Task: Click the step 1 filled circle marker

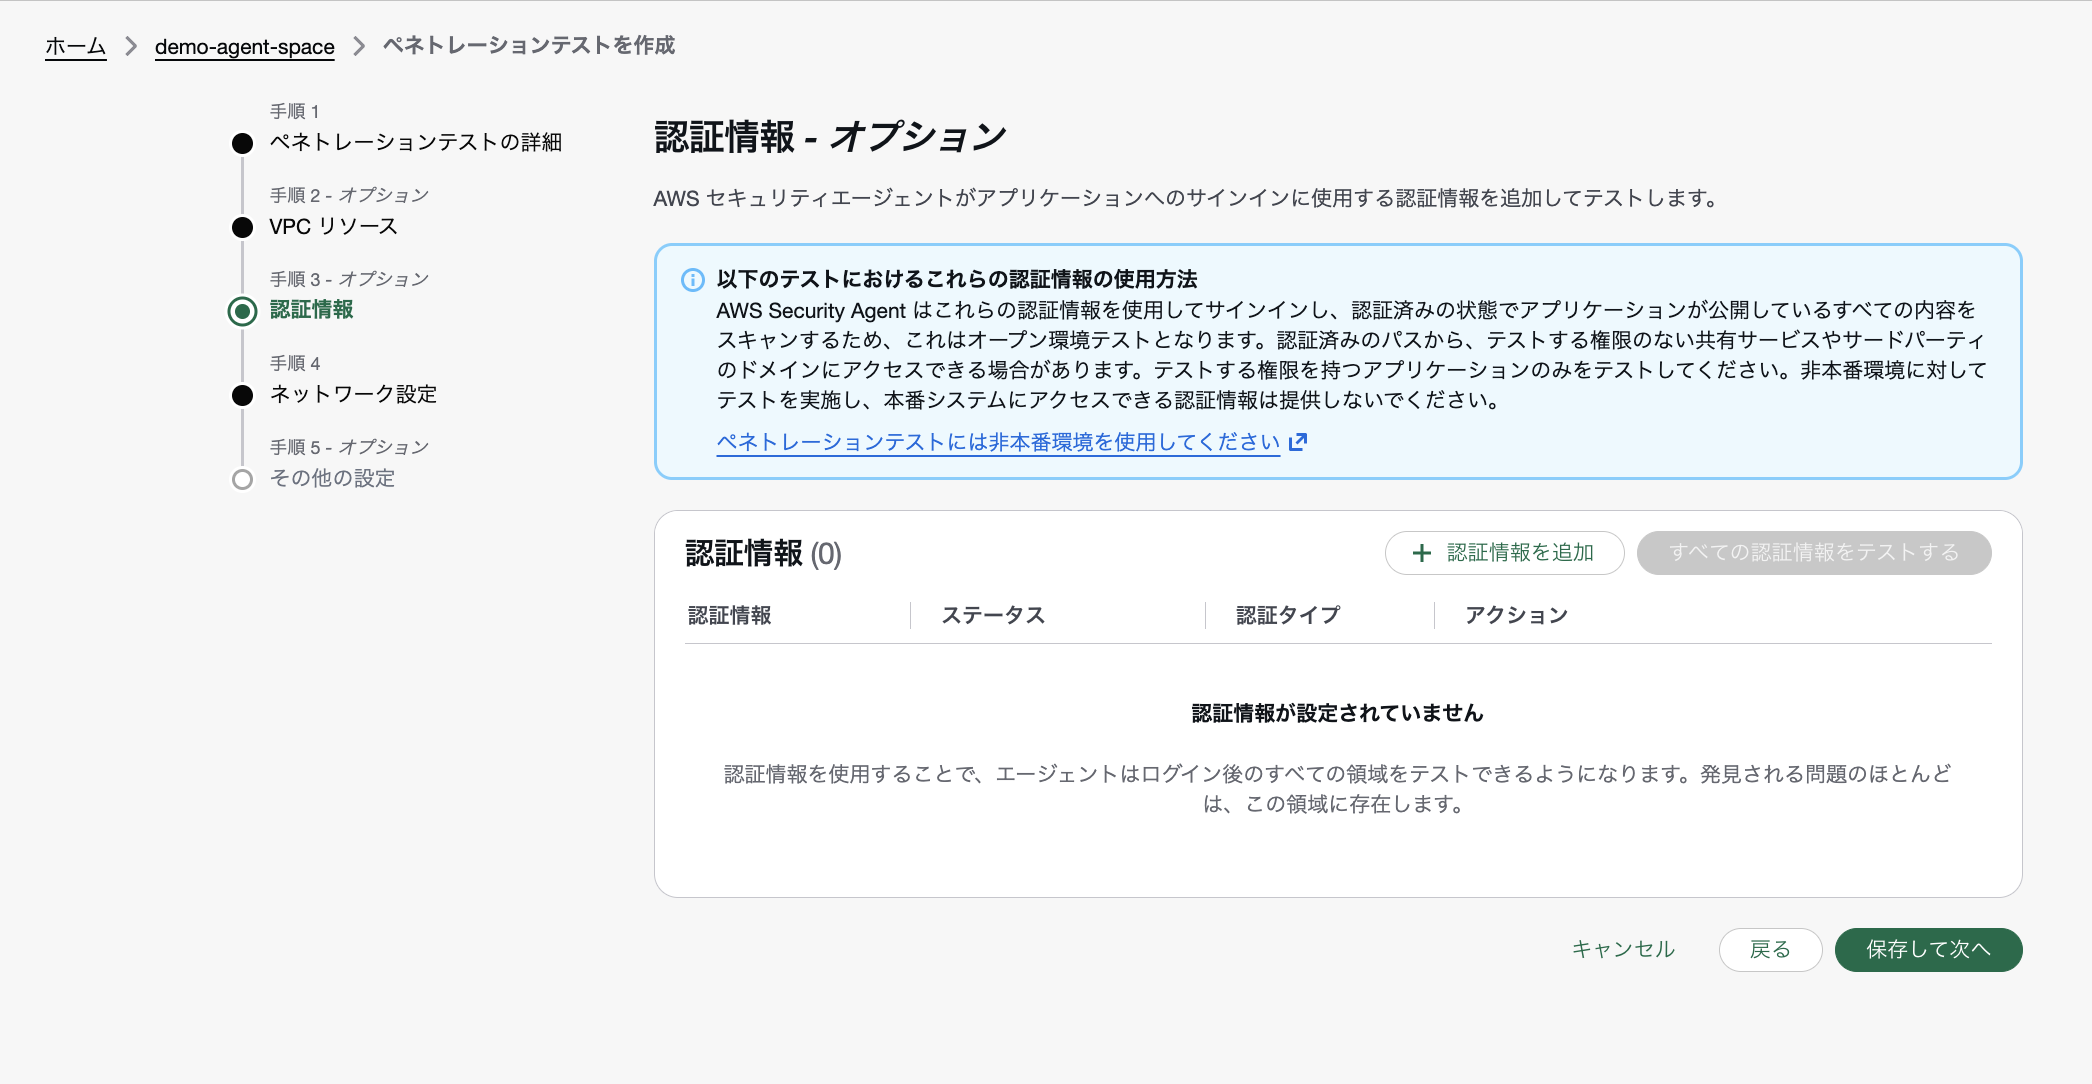Action: (242, 144)
